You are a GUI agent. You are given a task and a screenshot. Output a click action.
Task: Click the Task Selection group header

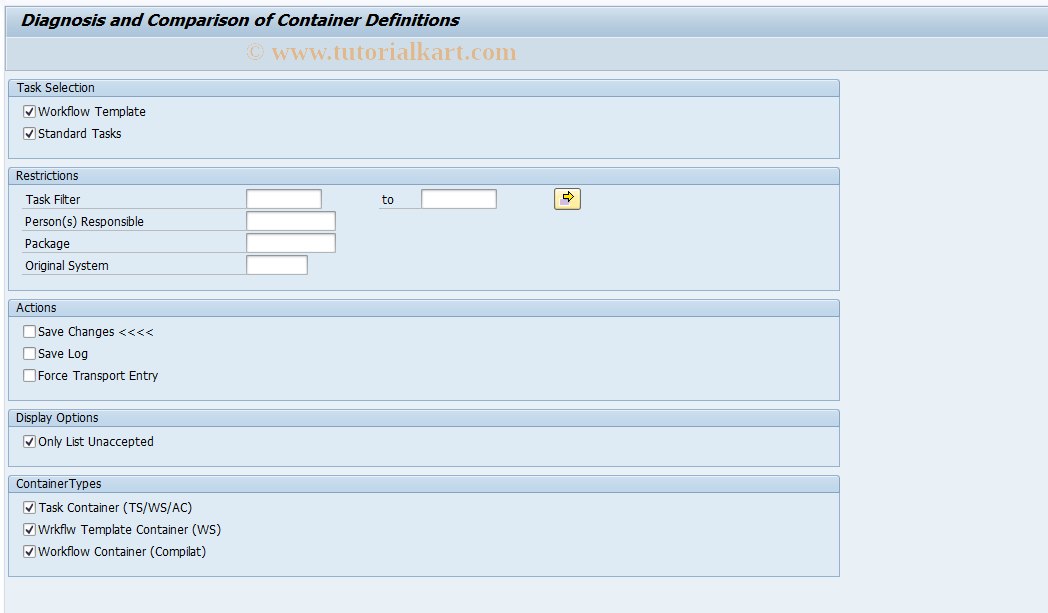(x=424, y=88)
